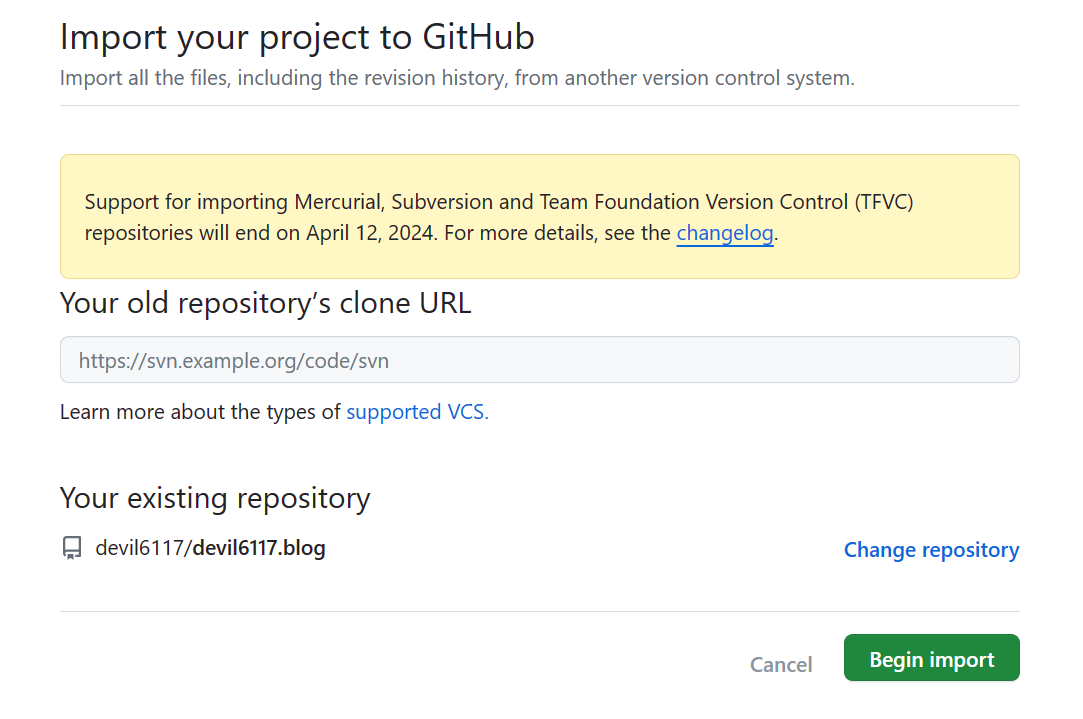
Task: Click the Your existing repository heading
Action: point(215,497)
